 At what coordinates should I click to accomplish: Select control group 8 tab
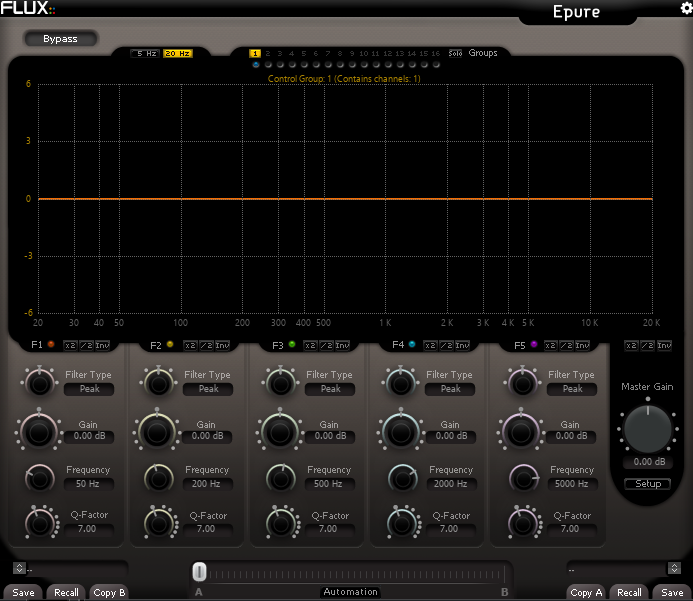point(340,53)
